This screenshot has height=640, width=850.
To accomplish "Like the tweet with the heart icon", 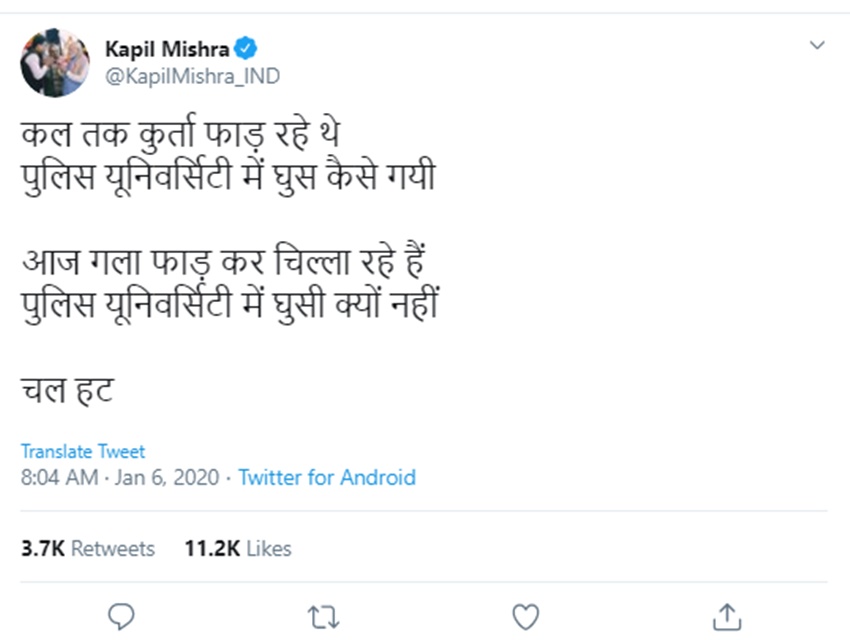I will [525, 616].
